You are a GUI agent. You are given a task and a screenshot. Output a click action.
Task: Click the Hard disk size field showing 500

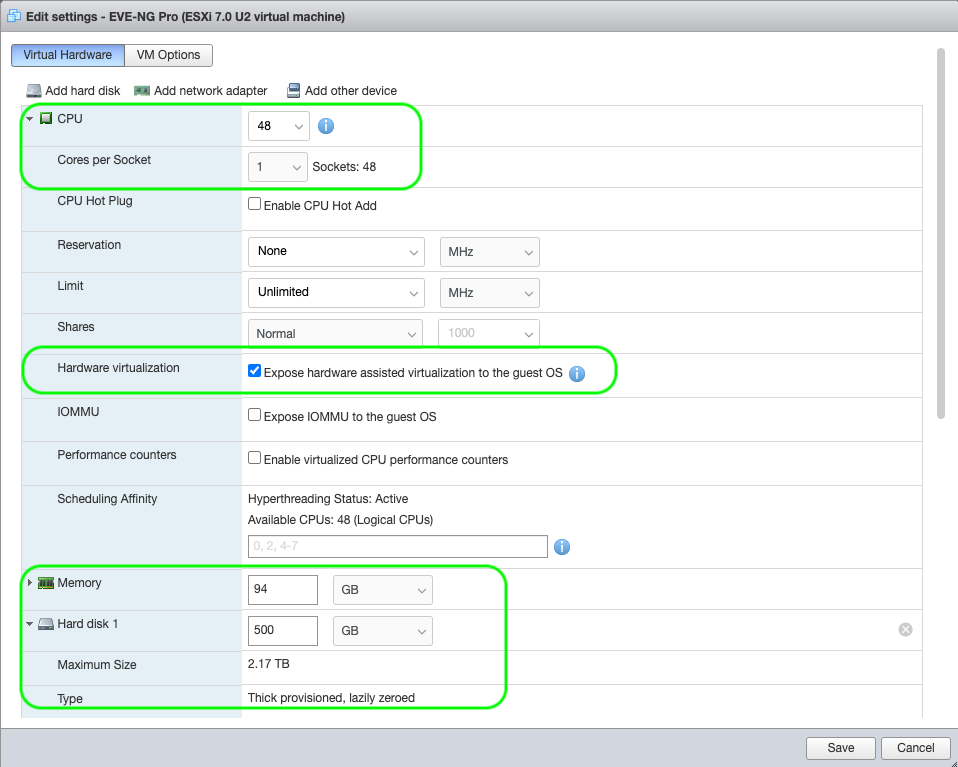tap(283, 631)
